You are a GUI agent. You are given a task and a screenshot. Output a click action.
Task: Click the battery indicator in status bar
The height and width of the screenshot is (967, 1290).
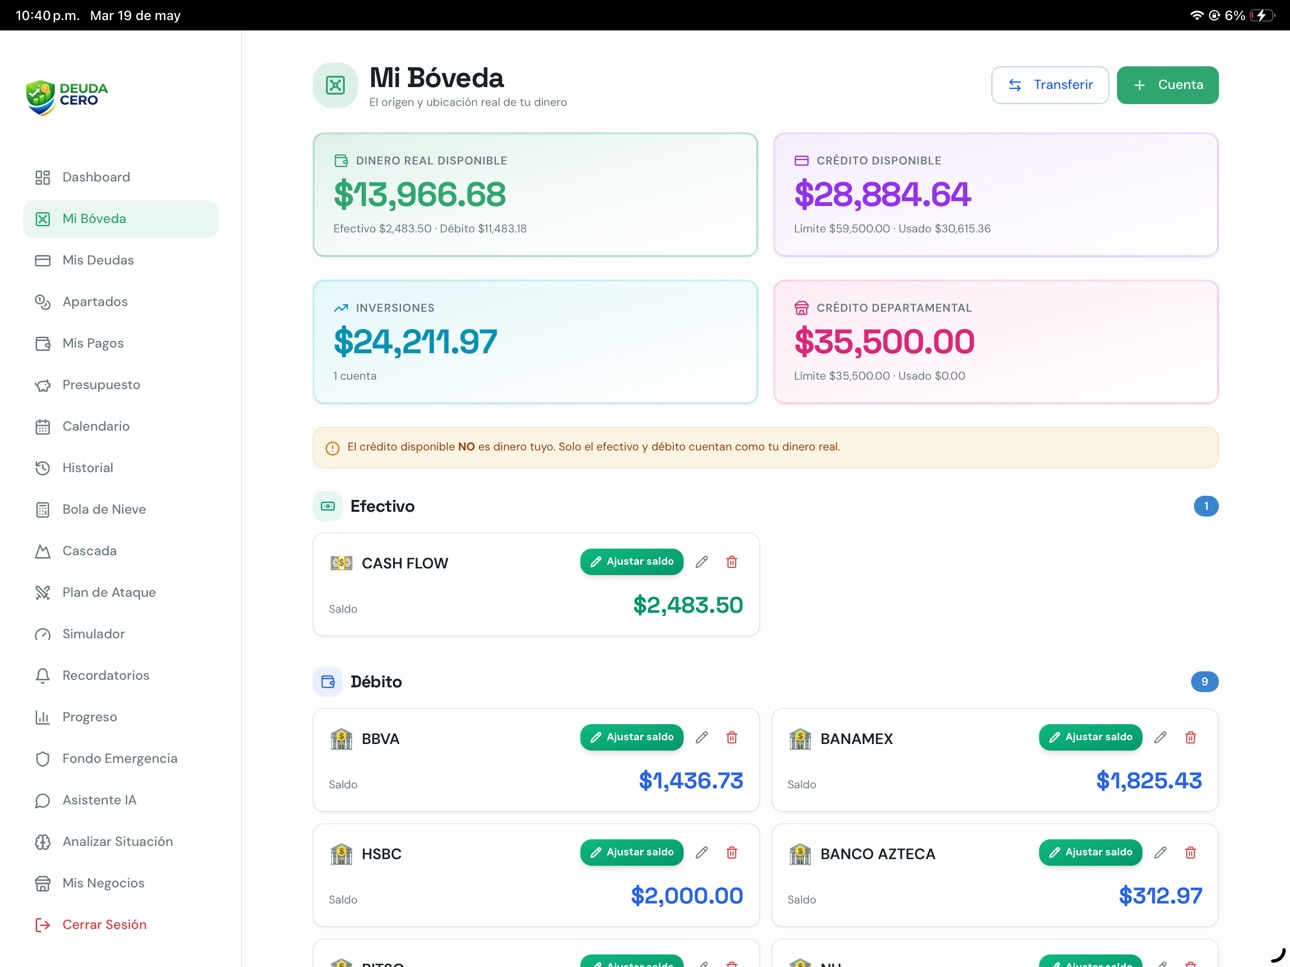click(1262, 15)
